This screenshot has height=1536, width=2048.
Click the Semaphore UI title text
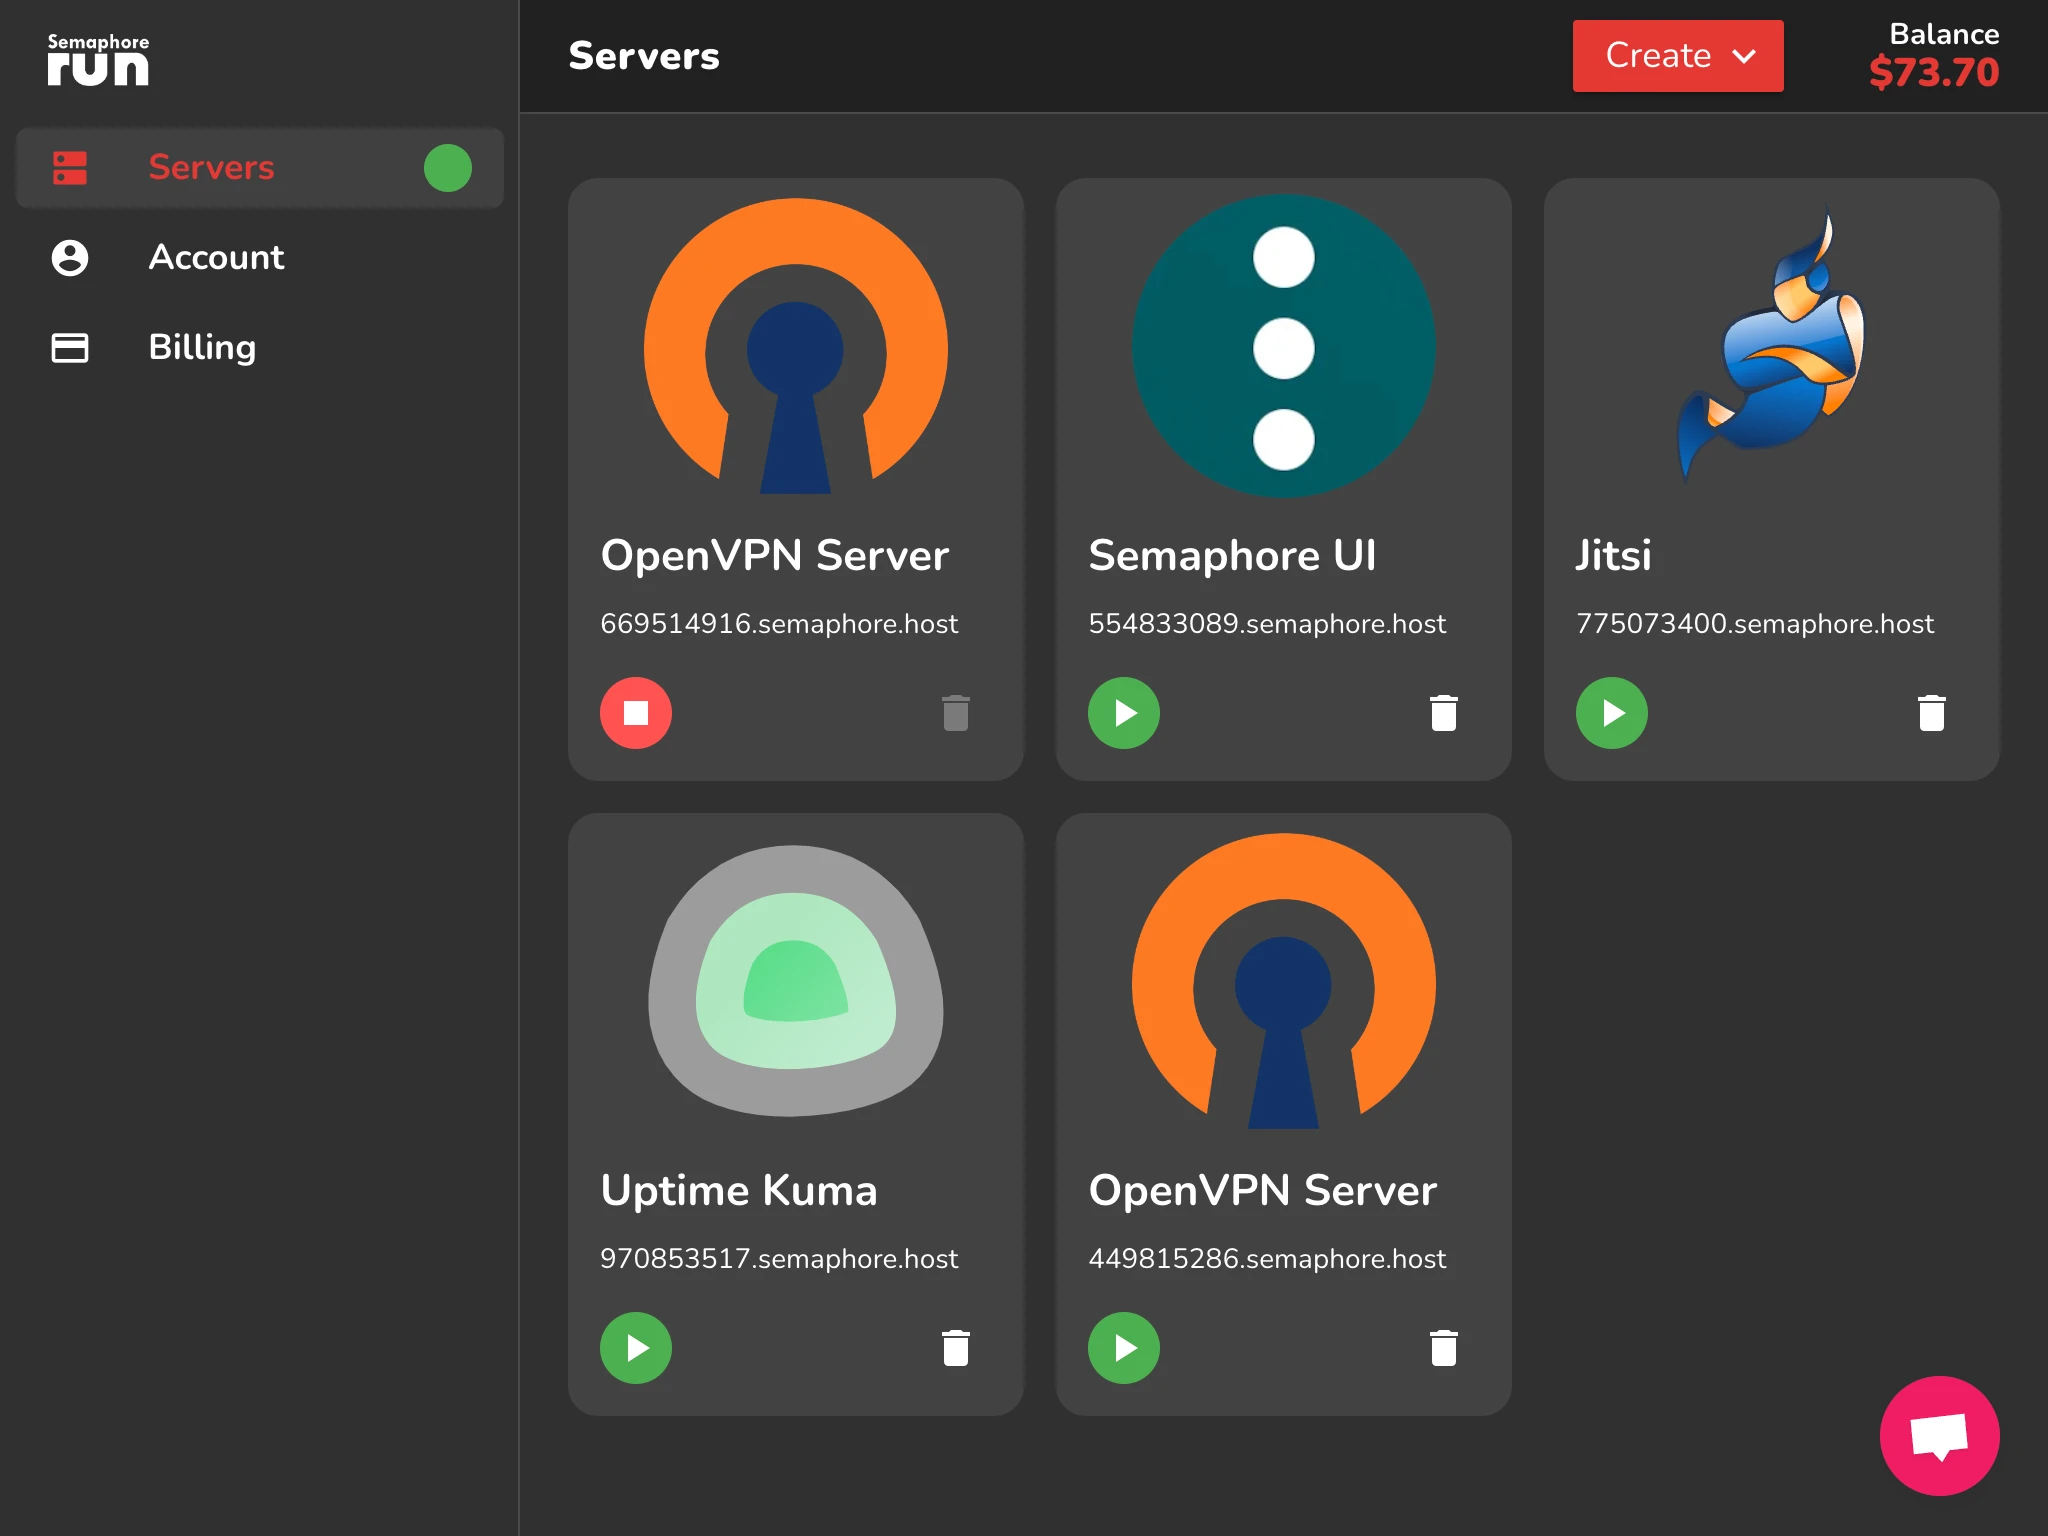tap(1232, 555)
